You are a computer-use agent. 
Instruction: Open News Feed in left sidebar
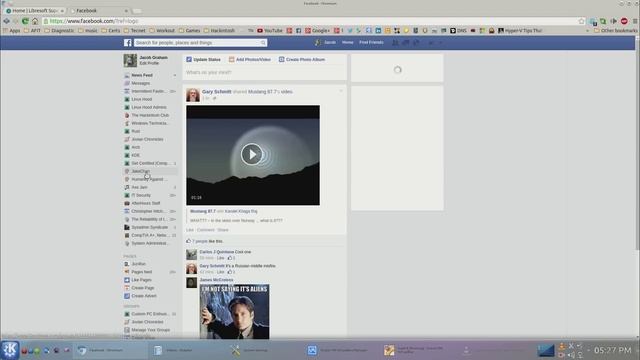pyautogui.click(x=142, y=75)
